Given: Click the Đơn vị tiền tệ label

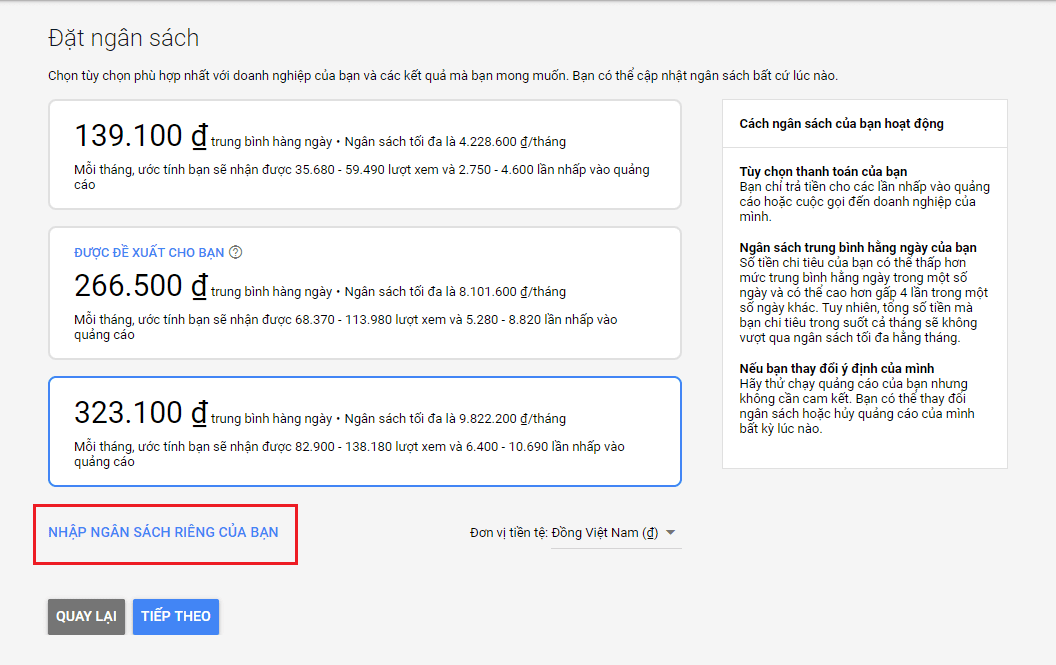Looking at the screenshot, I should pyautogui.click(x=508, y=533).
